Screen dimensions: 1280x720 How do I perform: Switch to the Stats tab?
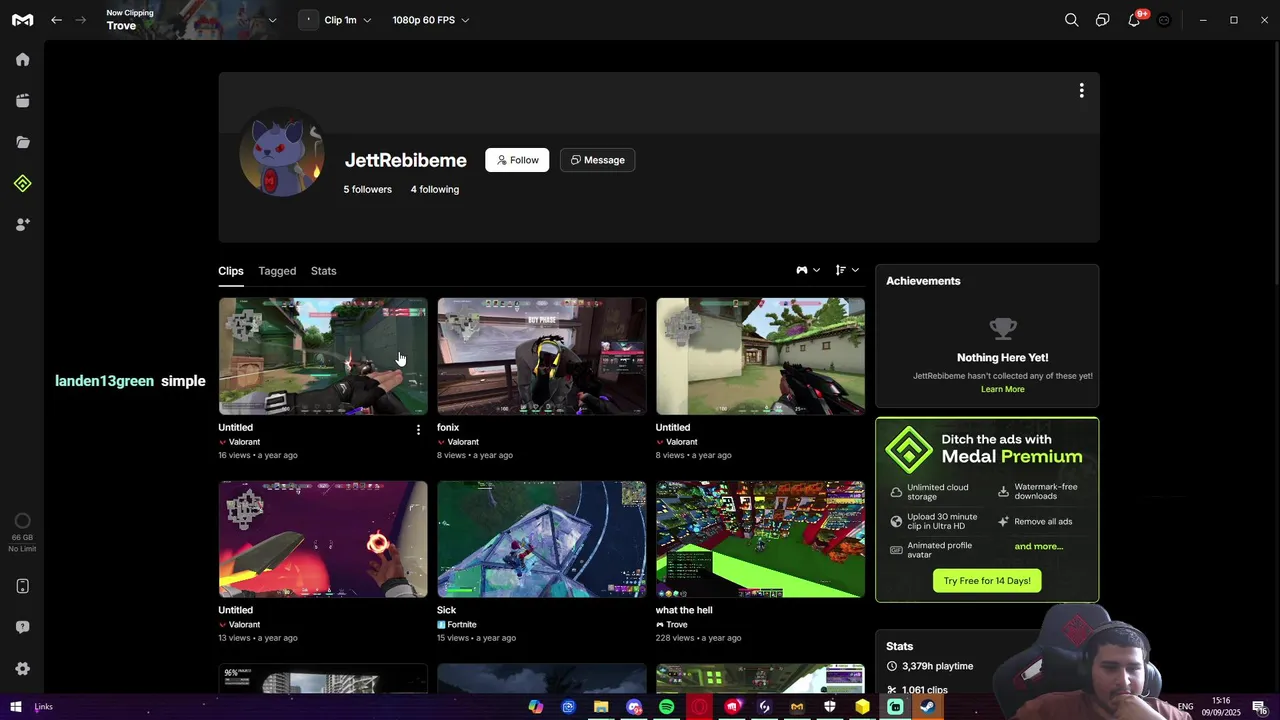tap(323, 271)
